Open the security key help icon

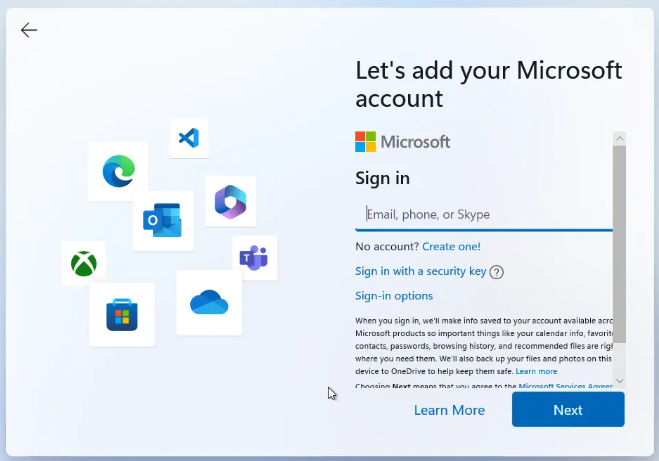click(x=496, y=272)
